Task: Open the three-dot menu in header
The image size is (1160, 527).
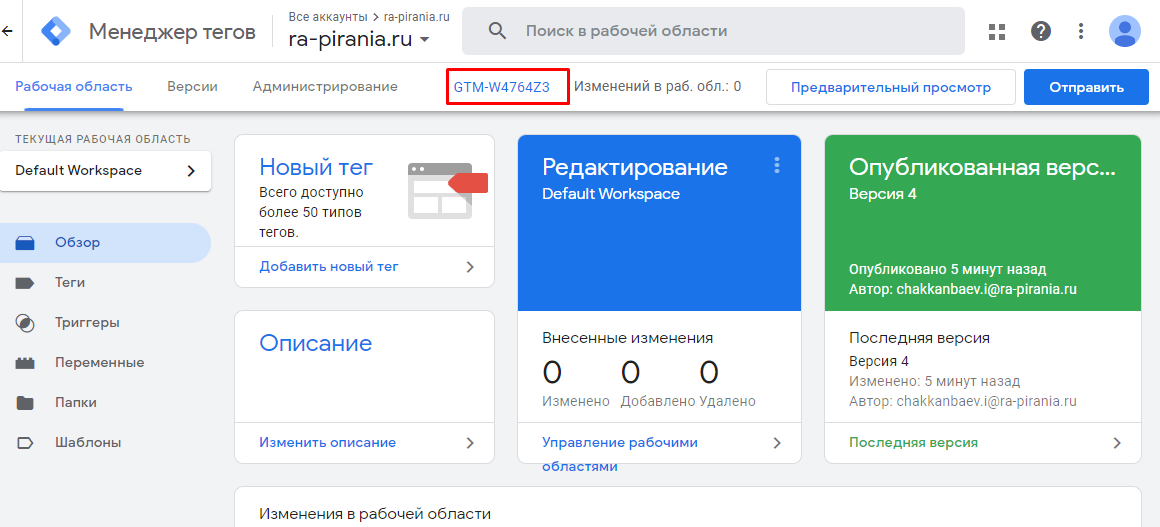Action: [x=1081, y=31]
